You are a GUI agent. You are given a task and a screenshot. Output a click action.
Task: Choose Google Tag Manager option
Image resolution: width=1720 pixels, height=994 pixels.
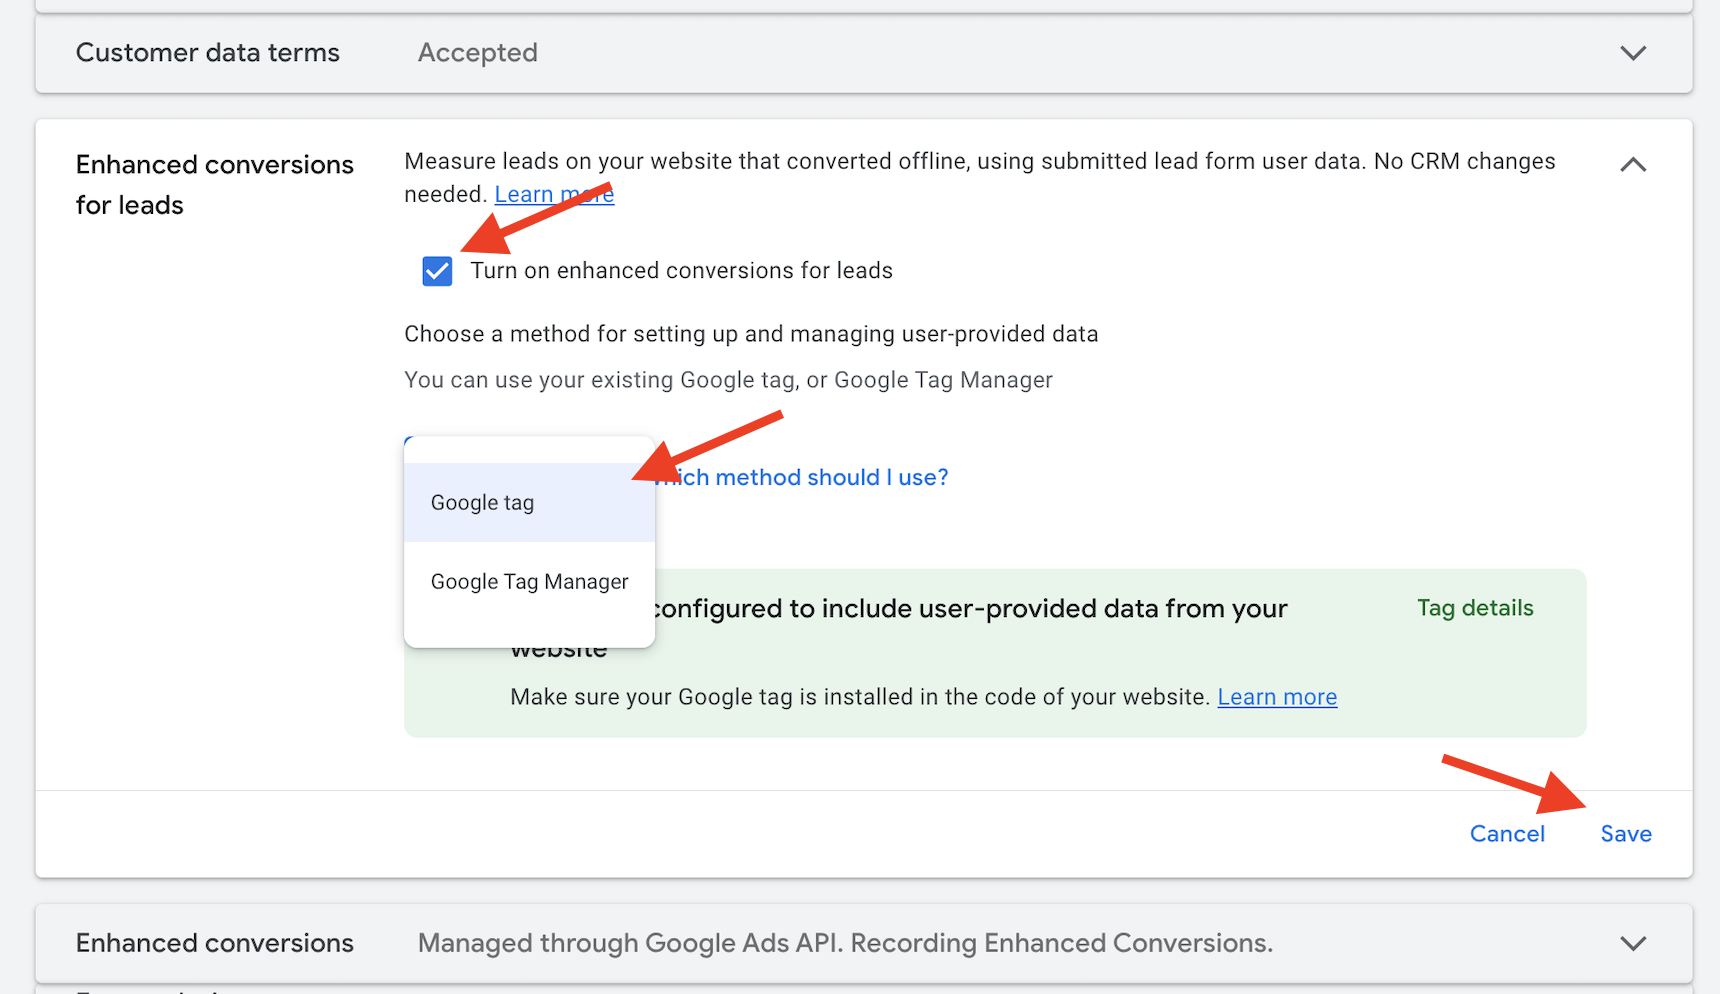(x=529, y=582)
